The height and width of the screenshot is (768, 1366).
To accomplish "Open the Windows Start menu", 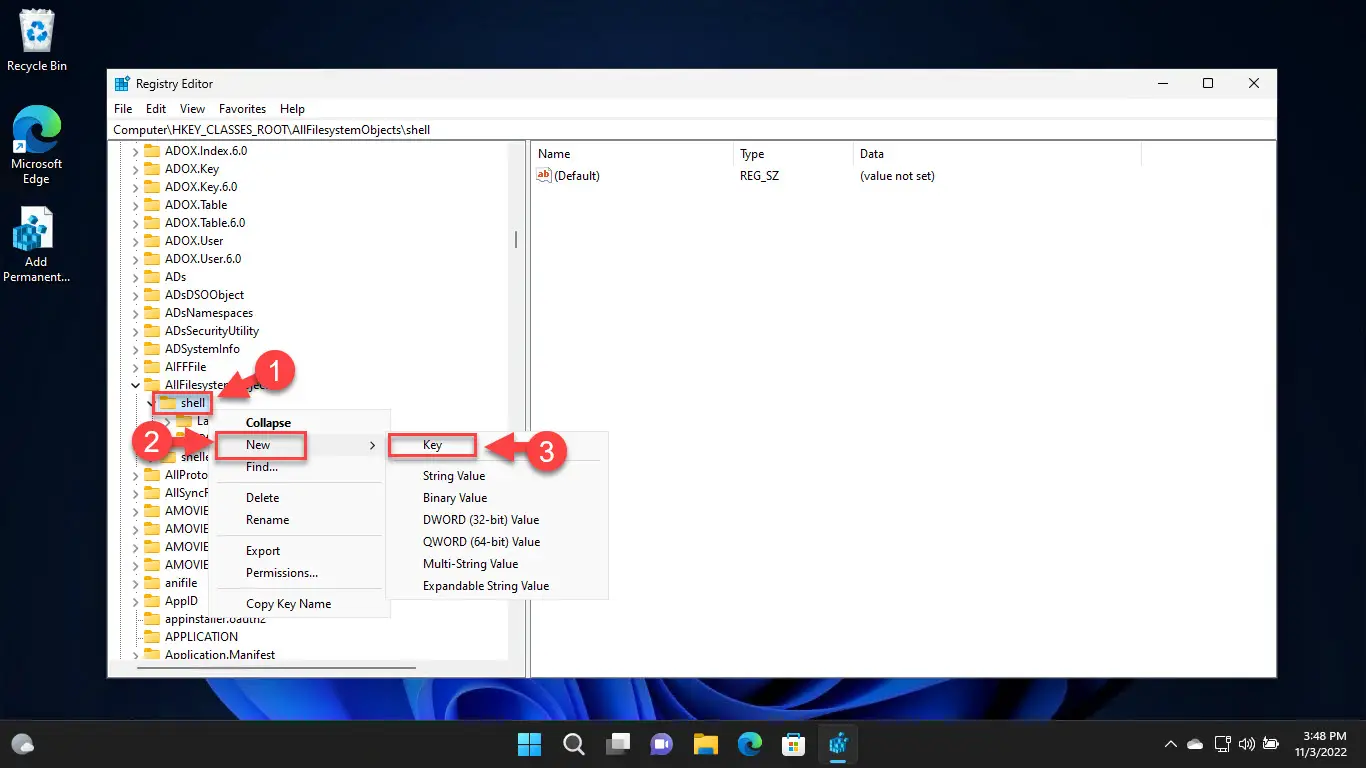I will [x=529, y=744].
